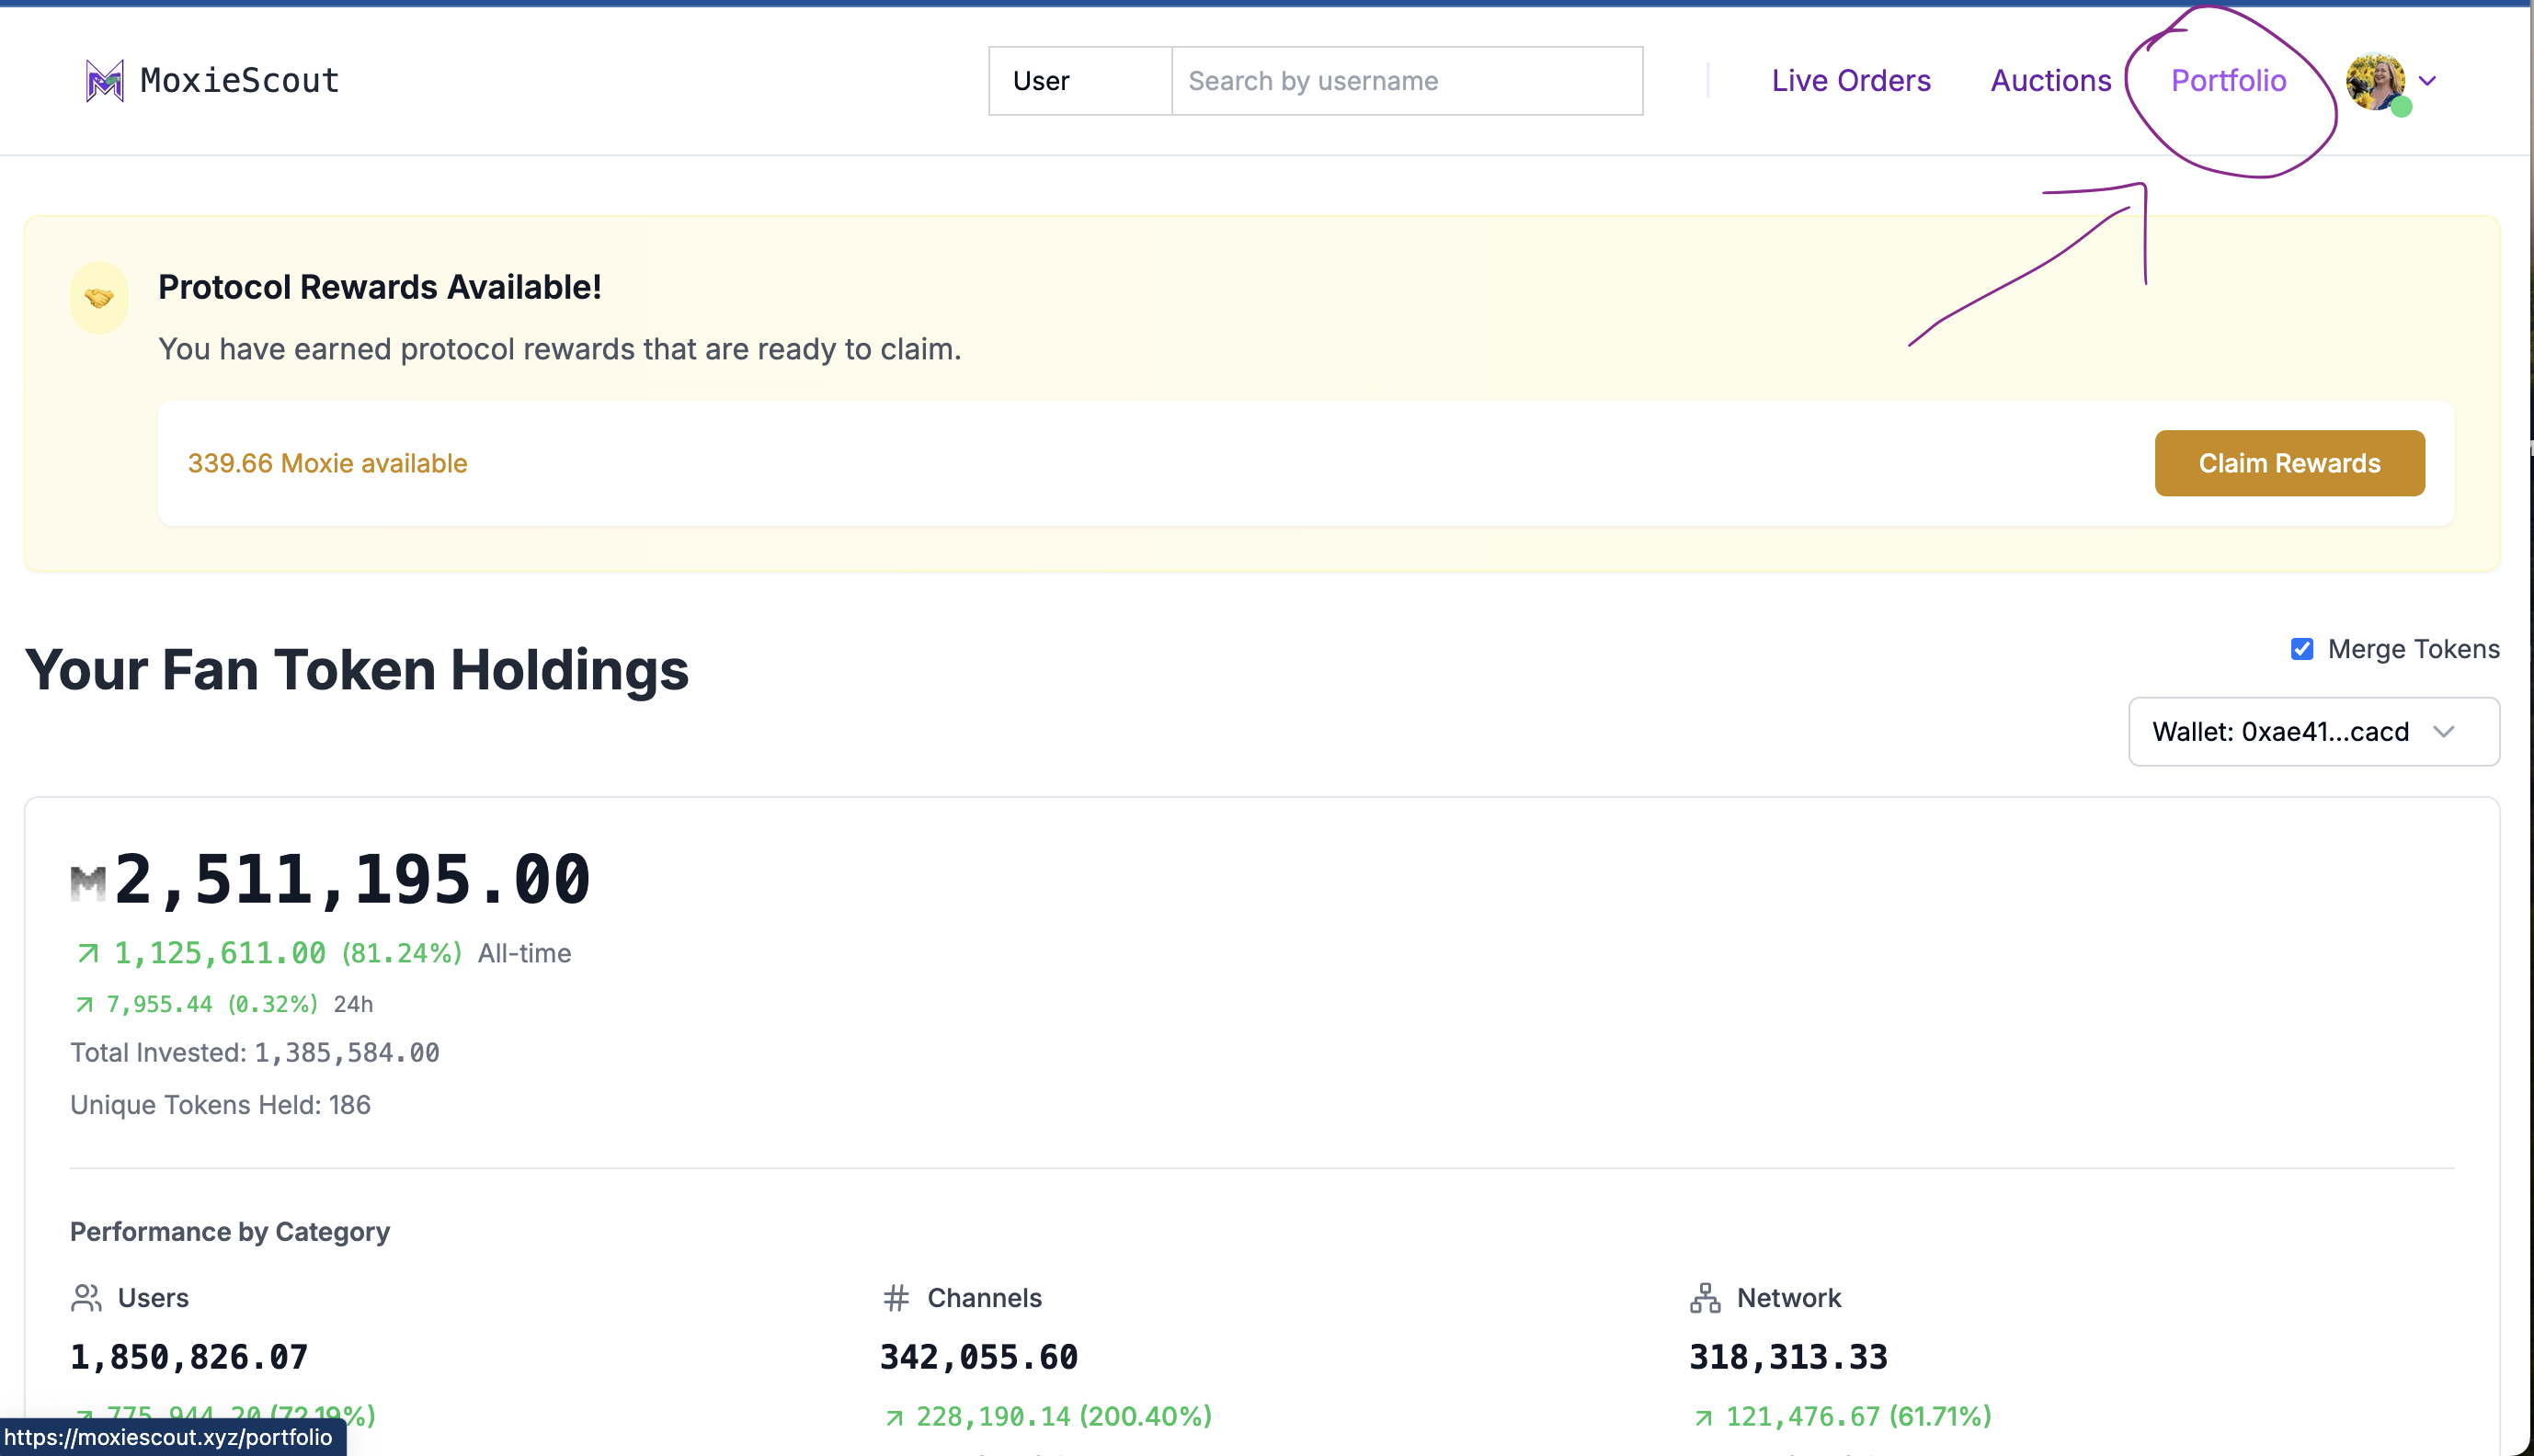Claim the protocol rewards
Image resolution: width=2534 pixels, height=1456 pixels.
pos(2289,463)
